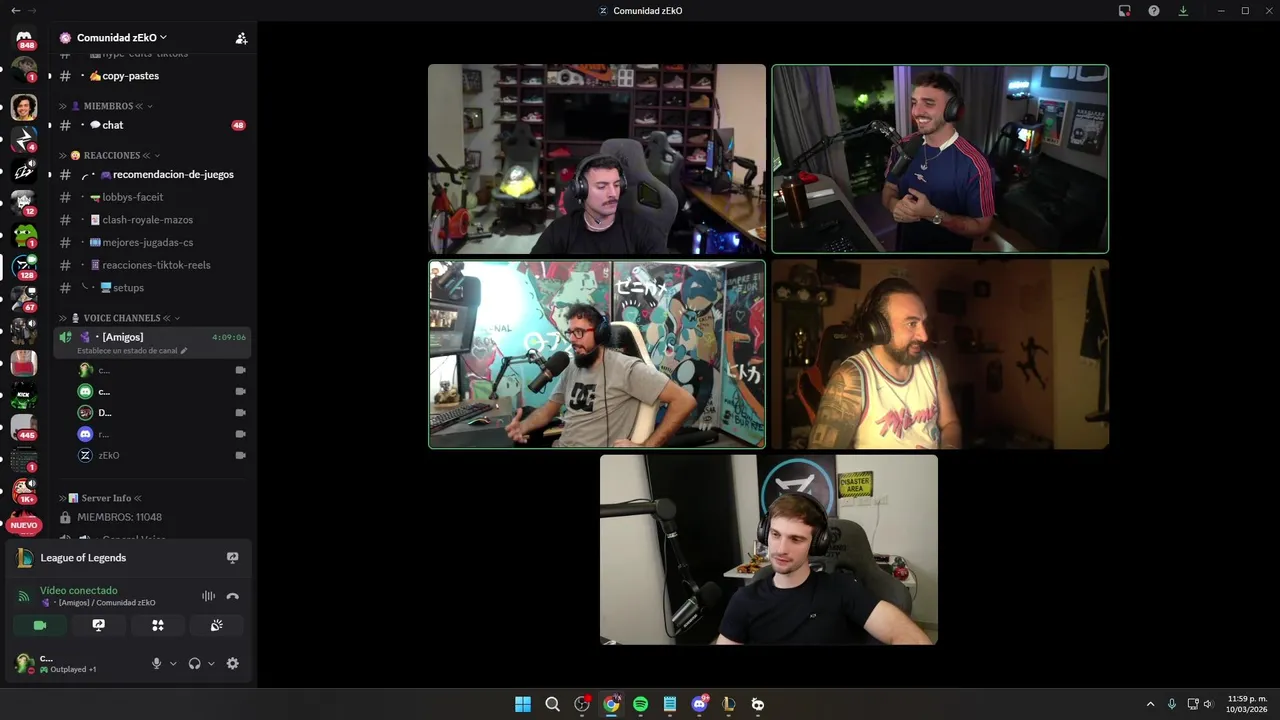Open the volume control in system tray
Image resolution: width=1280 pixels, height=720 pixels.
click(1209, 704)
